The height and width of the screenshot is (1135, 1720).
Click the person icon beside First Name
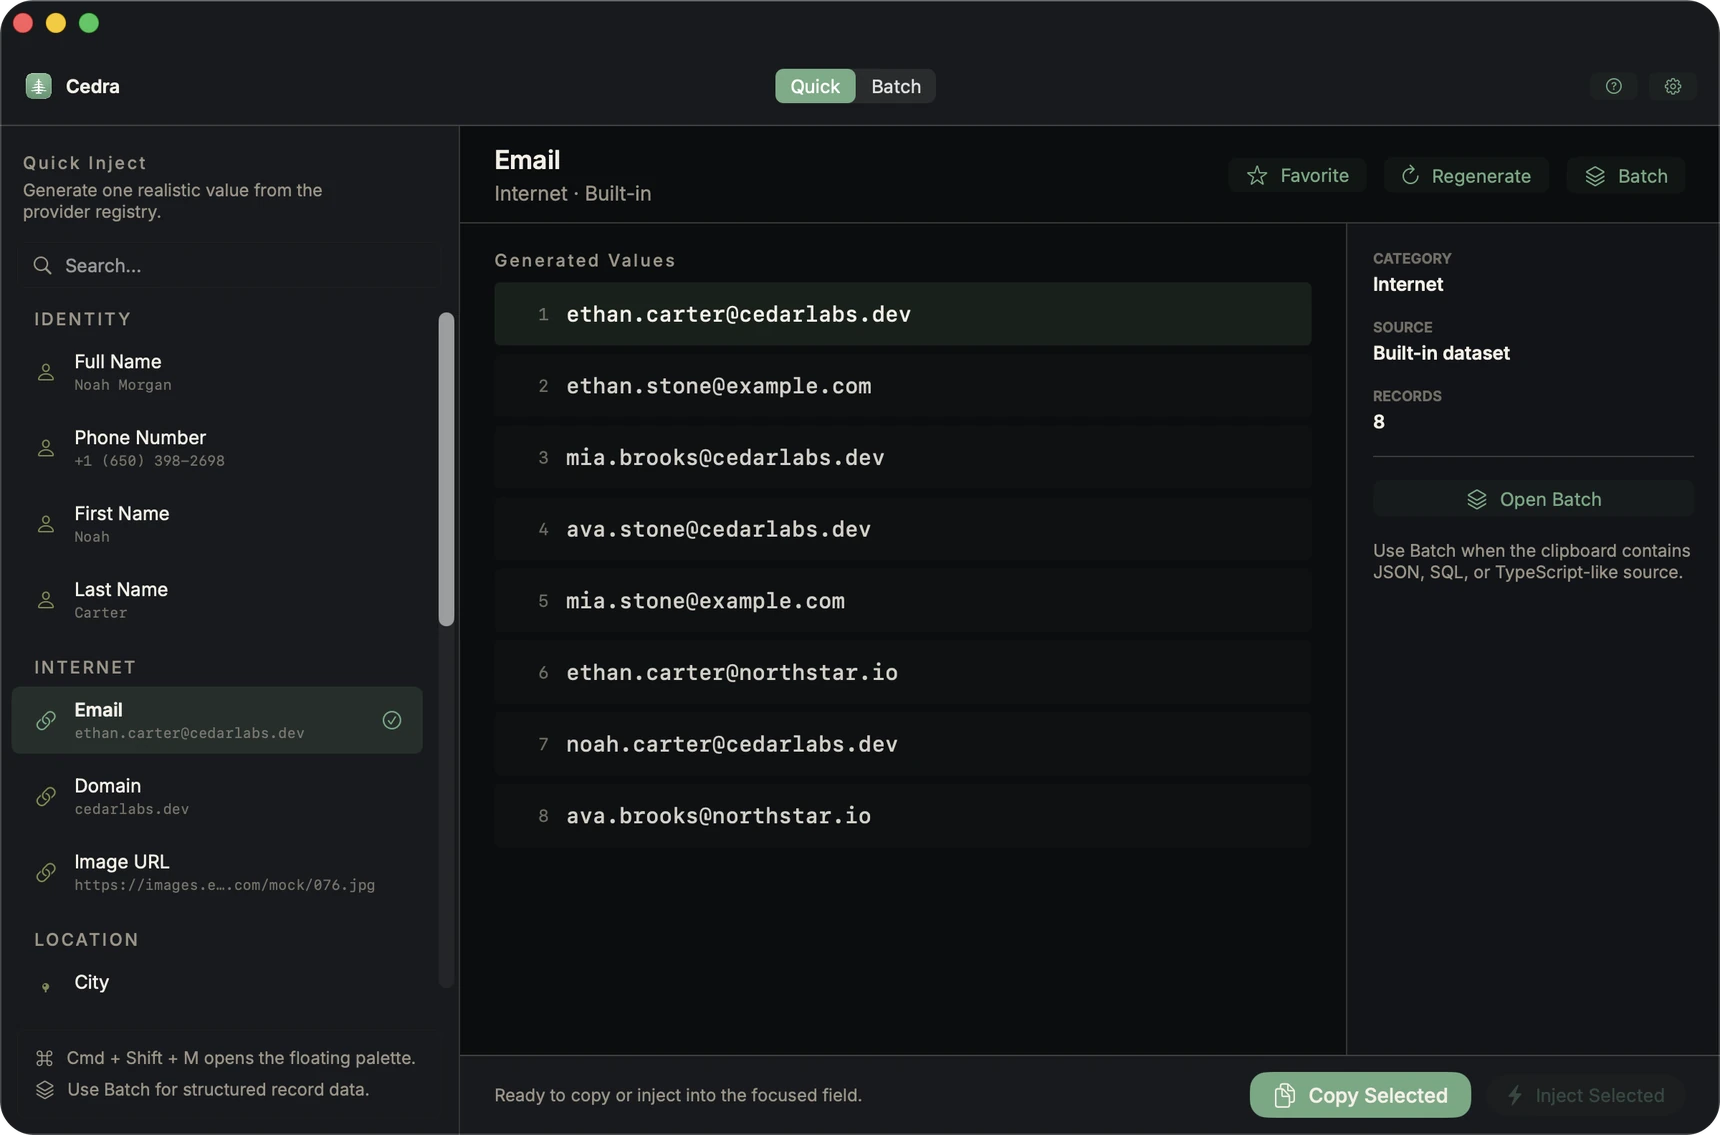click(46, 524)
